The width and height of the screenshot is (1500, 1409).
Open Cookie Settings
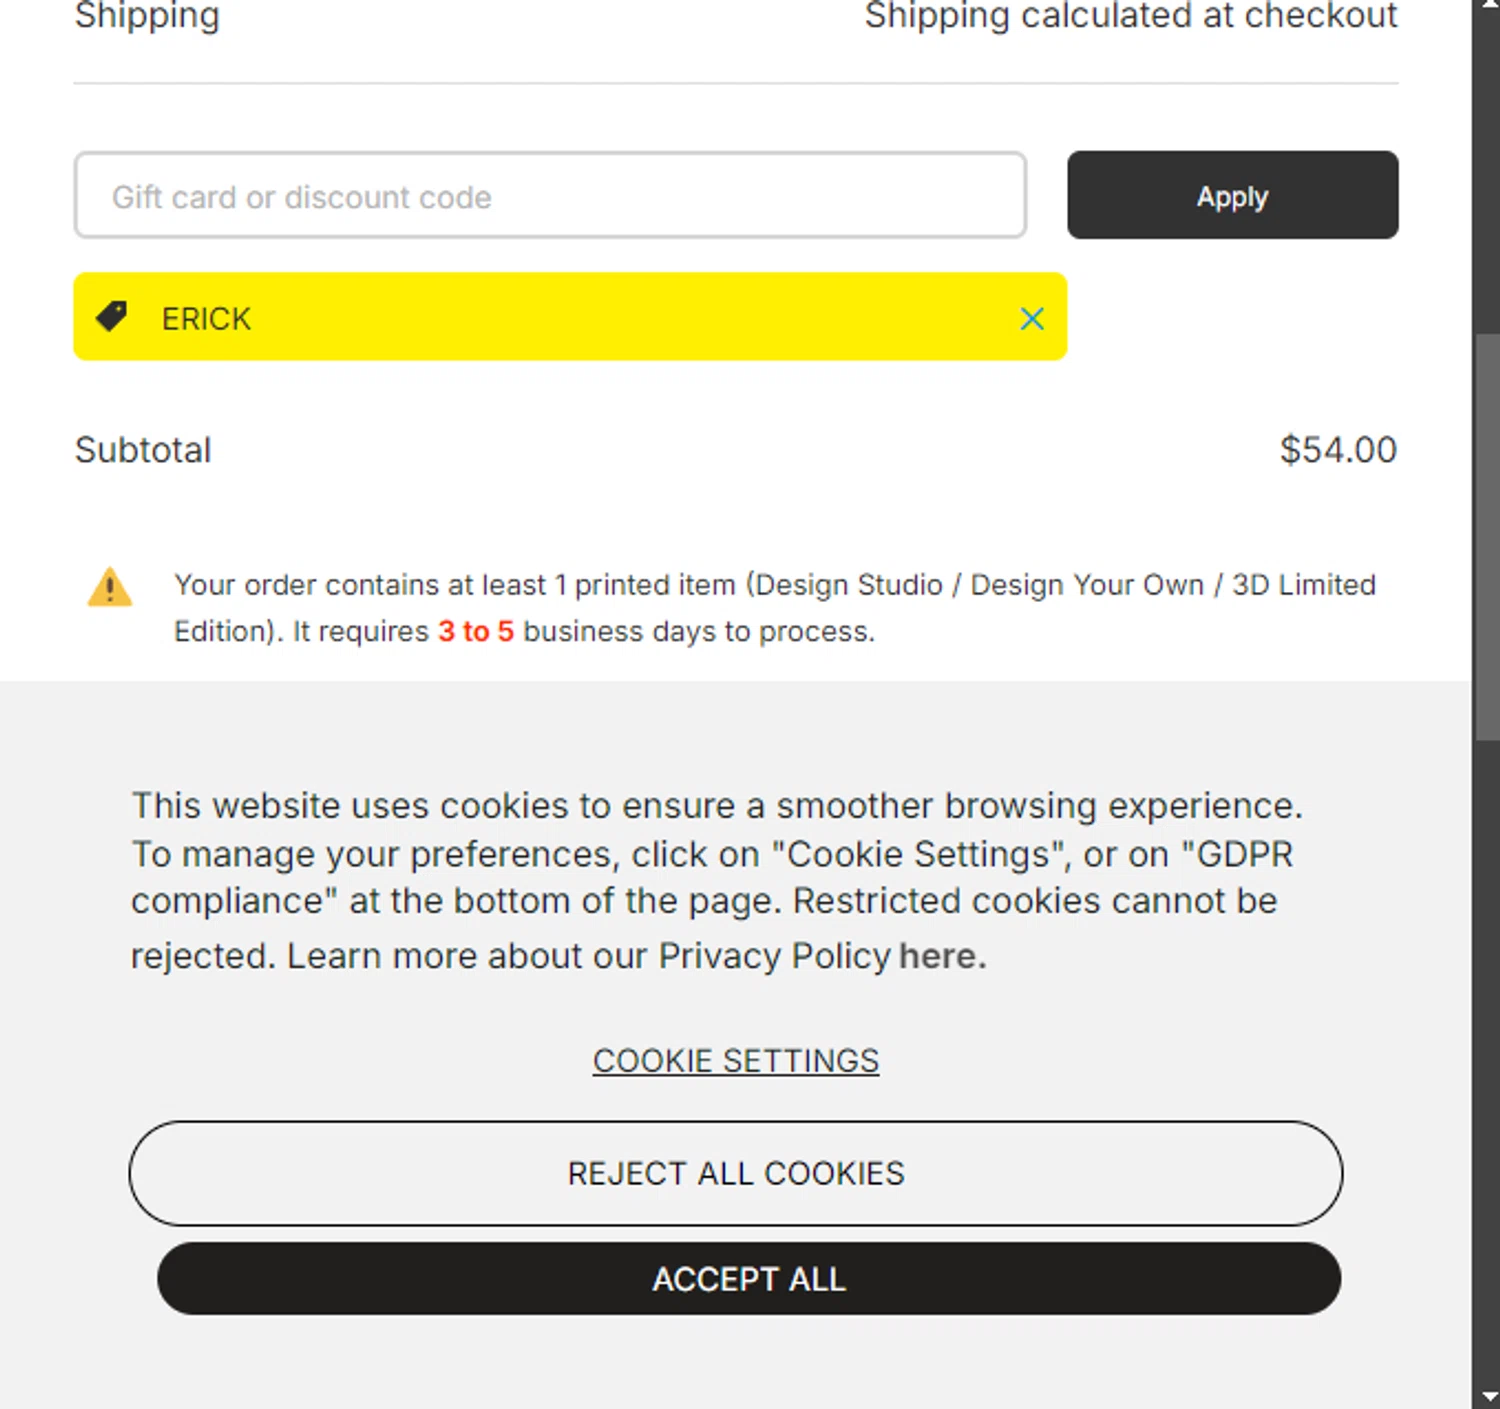[x=736, y=1060]
